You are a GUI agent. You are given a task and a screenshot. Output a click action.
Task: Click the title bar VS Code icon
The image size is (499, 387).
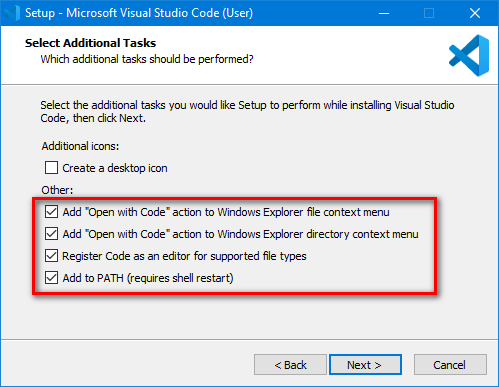pyautogui.click(x=12, y=13)
